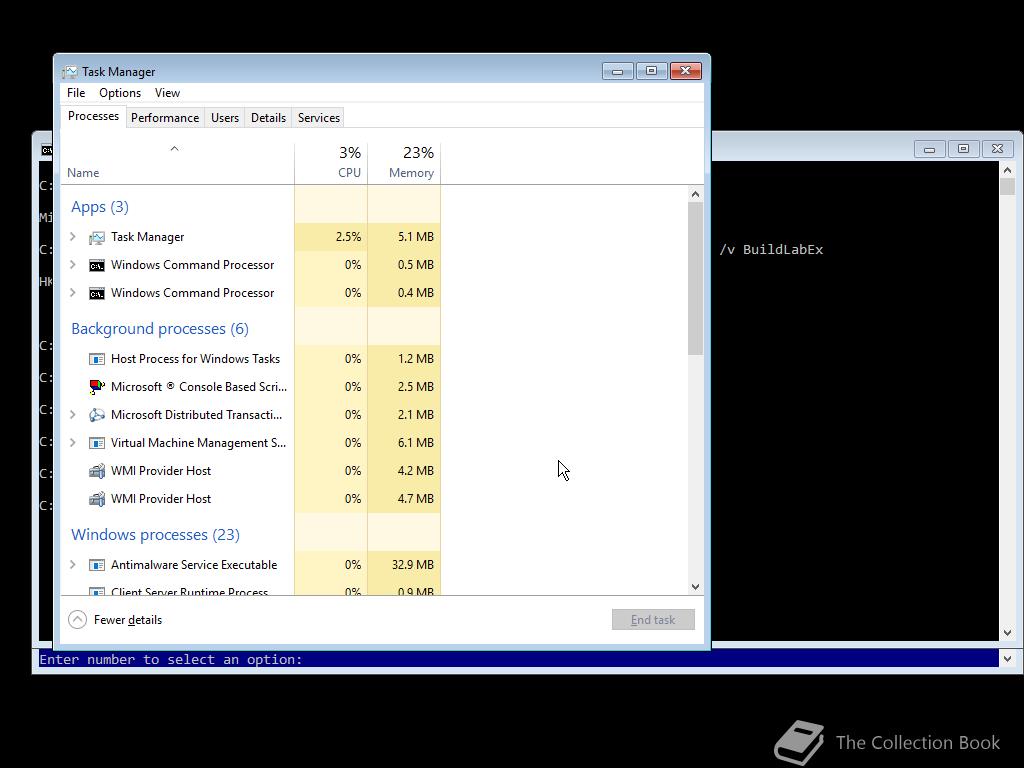Click the Enter number to select prompt
Image resolution: width=1024 pixels, height=768 pixels.
(x=171, y=660)
